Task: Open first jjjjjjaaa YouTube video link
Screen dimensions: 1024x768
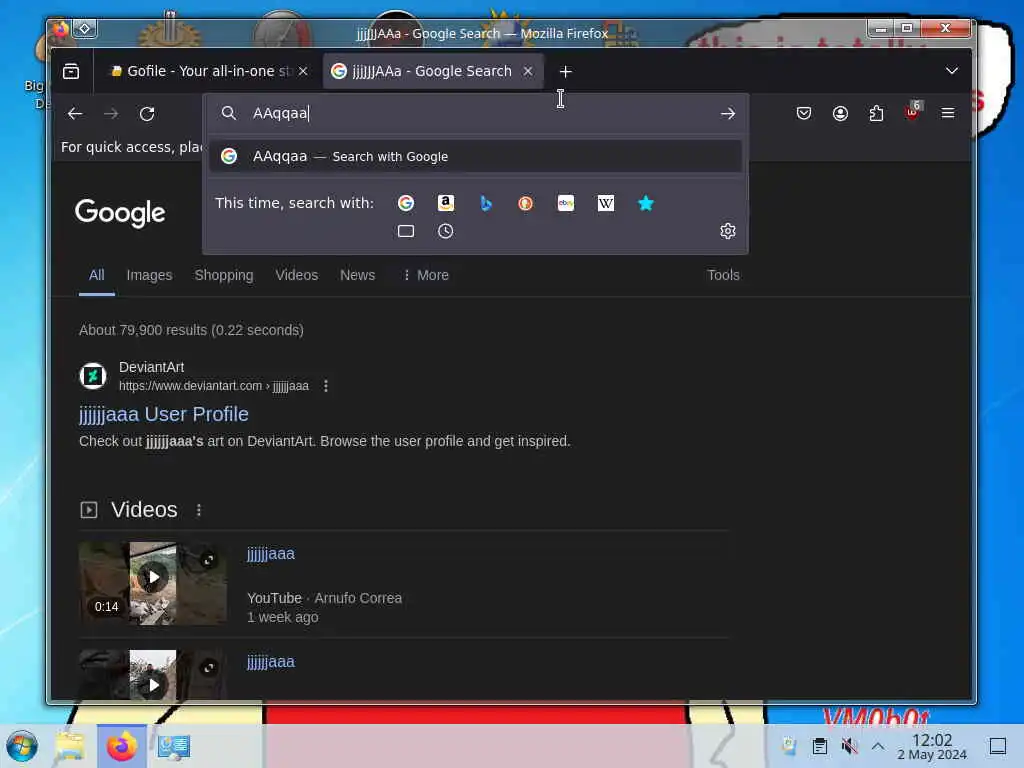Action: tap(270, 554)
